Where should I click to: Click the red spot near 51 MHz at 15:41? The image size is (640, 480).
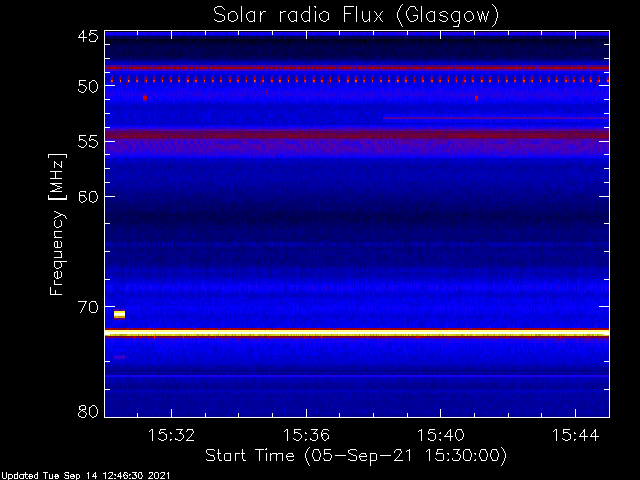click(x=476, y=98)
